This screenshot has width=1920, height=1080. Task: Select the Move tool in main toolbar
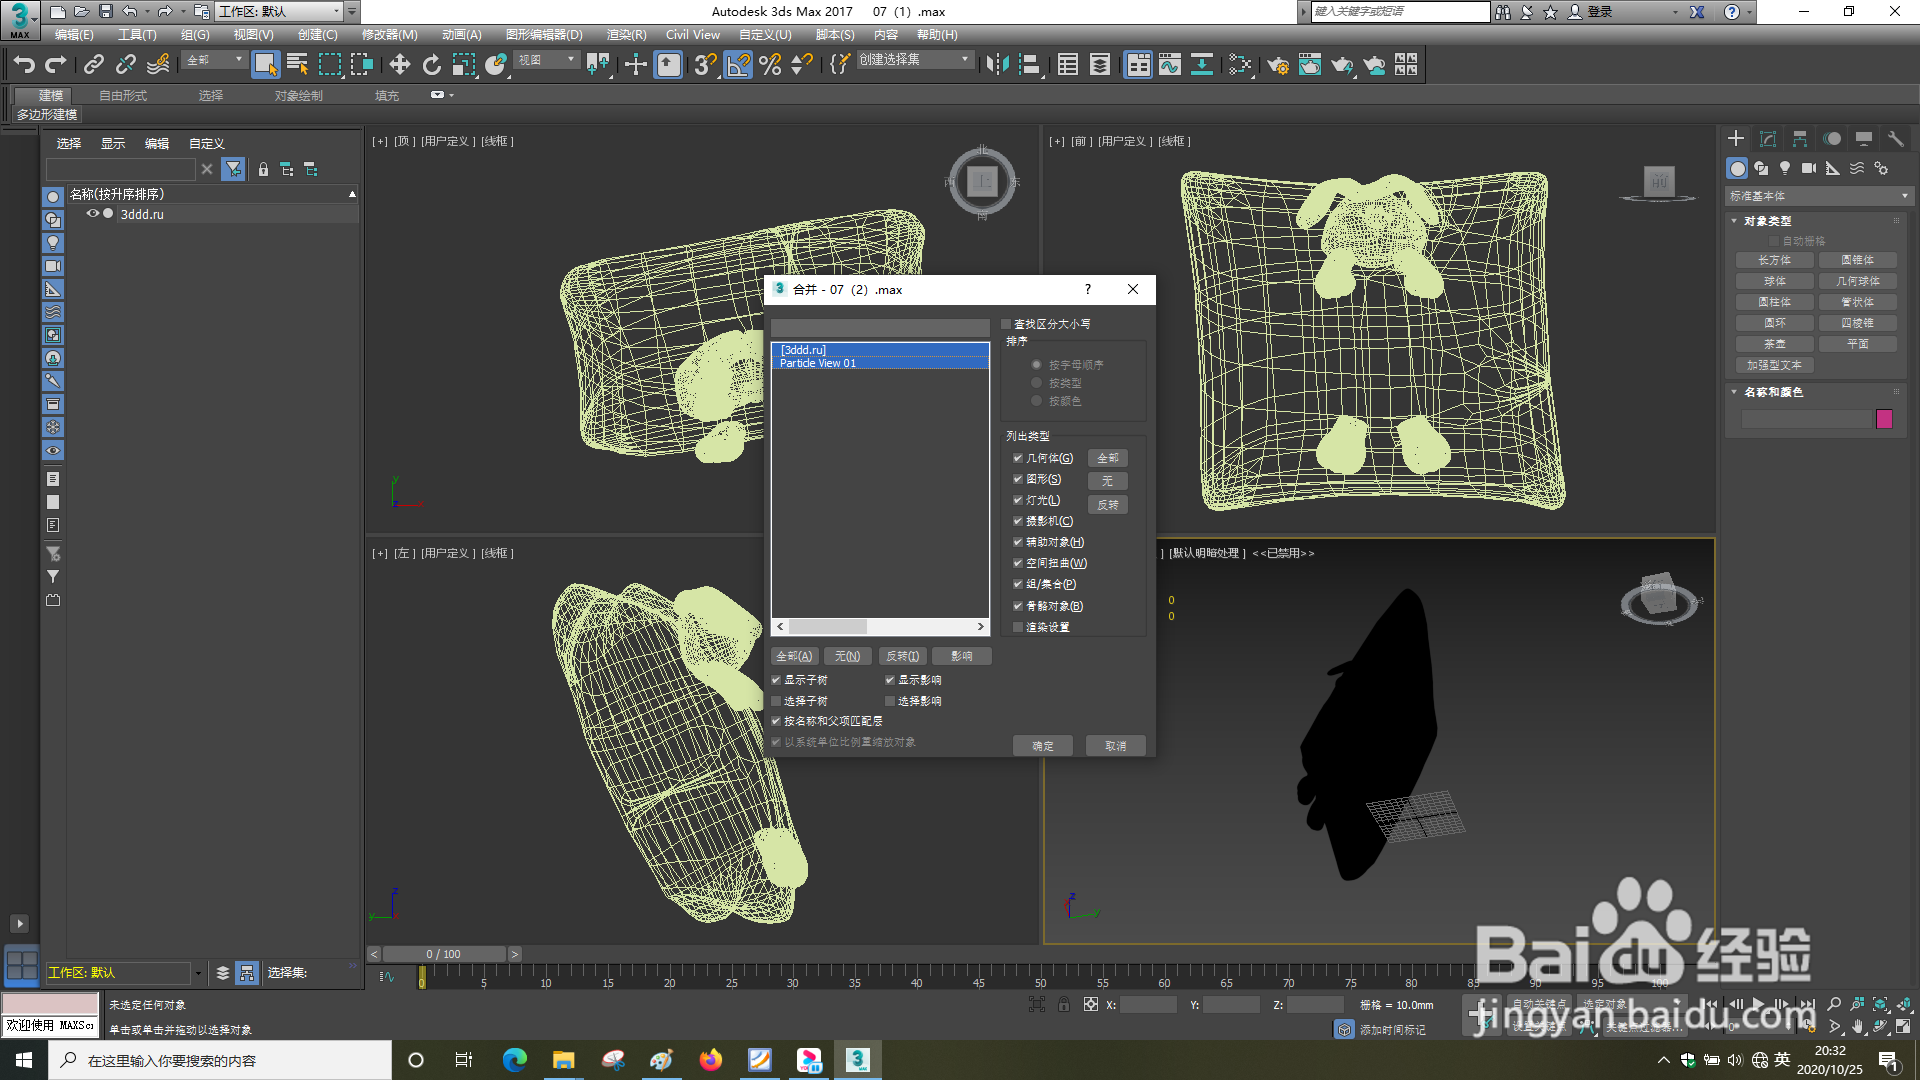[399, 65]
